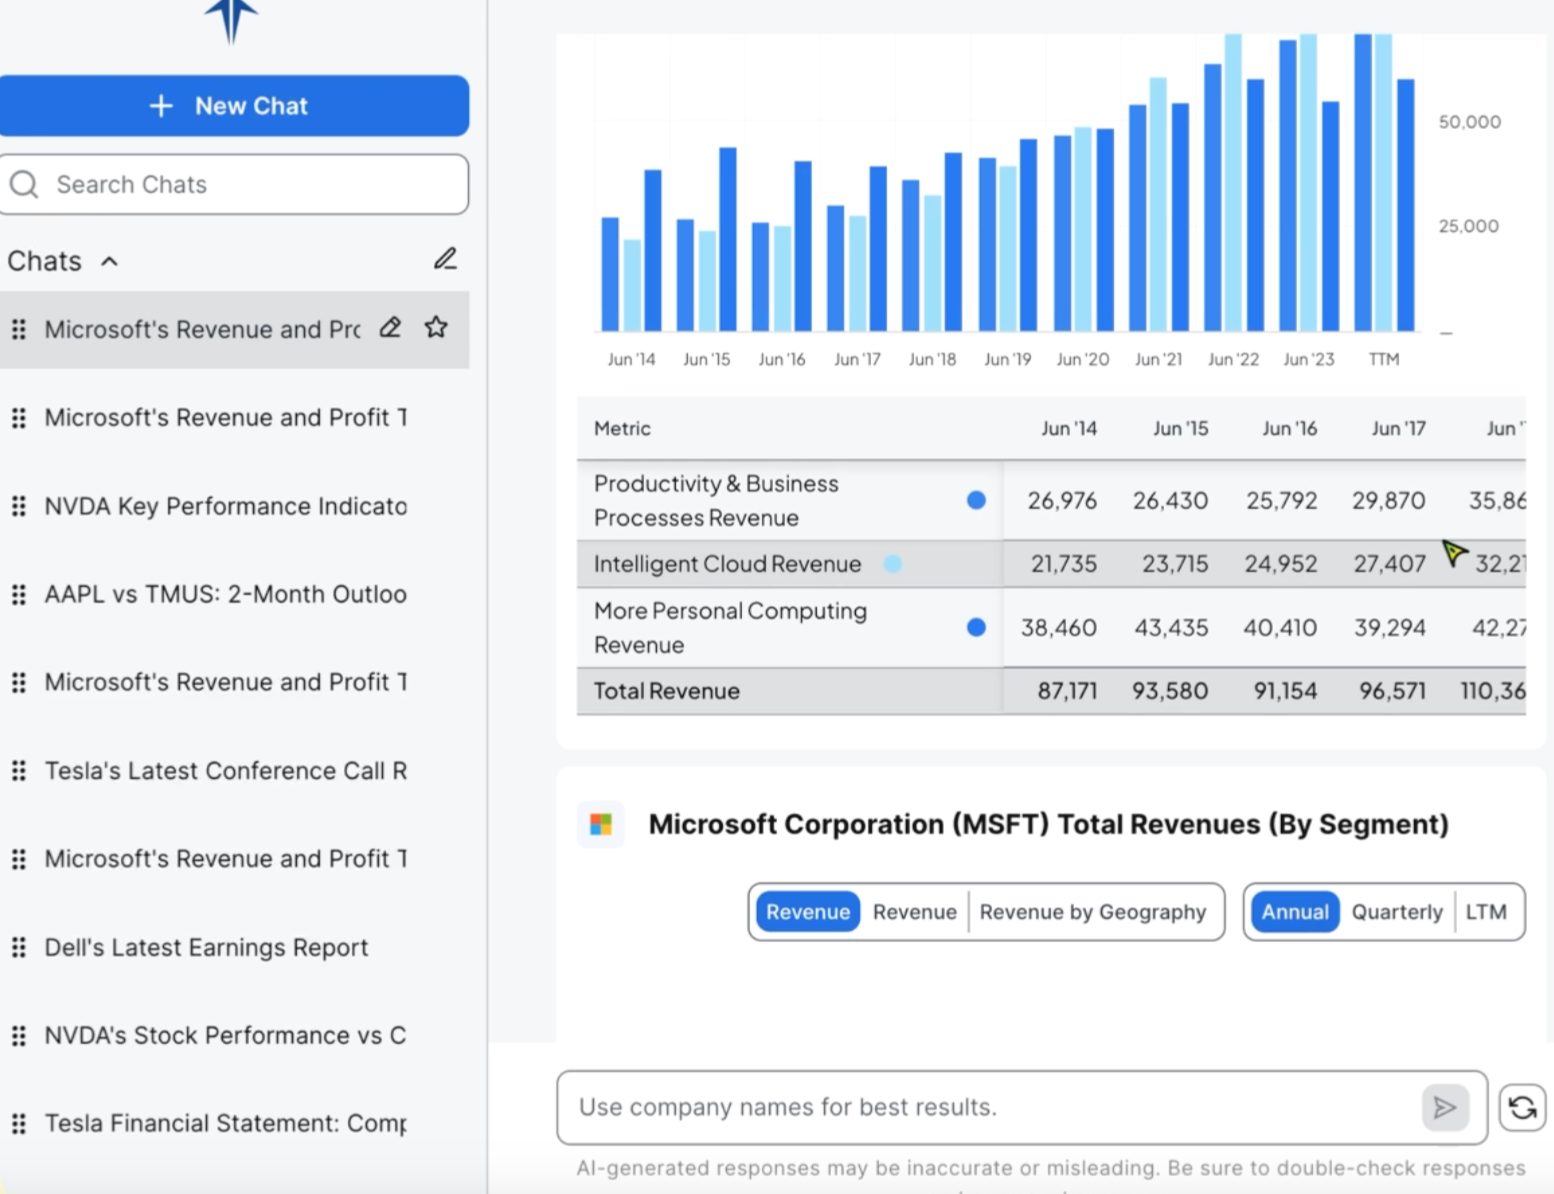Switch to LTM period
The image size is (1554, 1194).
click(x=1486, y=912)
